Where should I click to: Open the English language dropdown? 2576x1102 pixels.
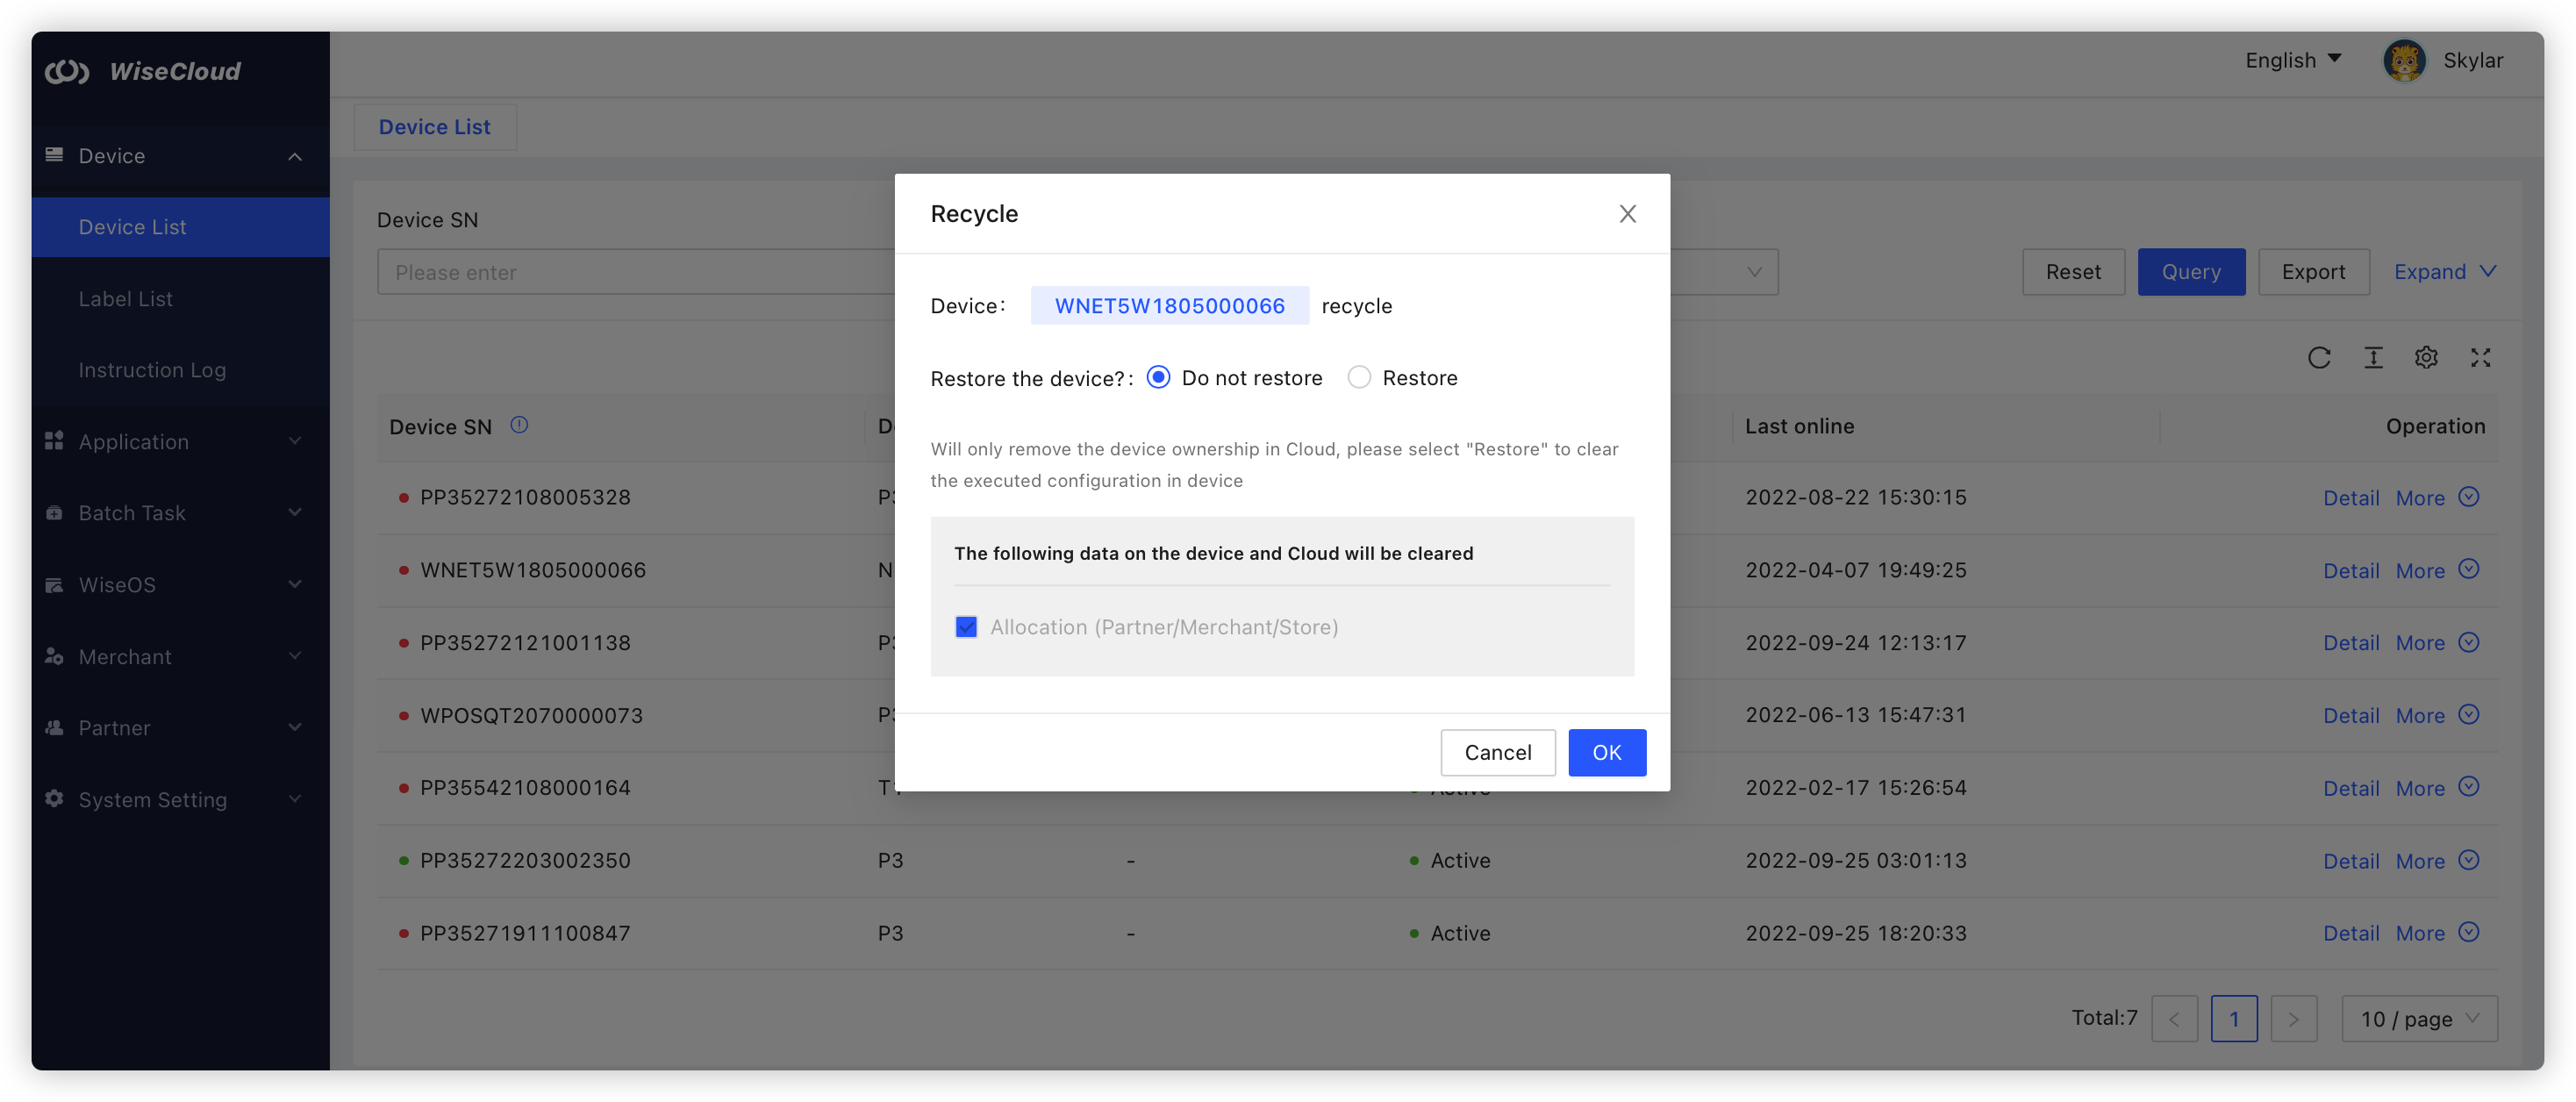[2292, 60]
